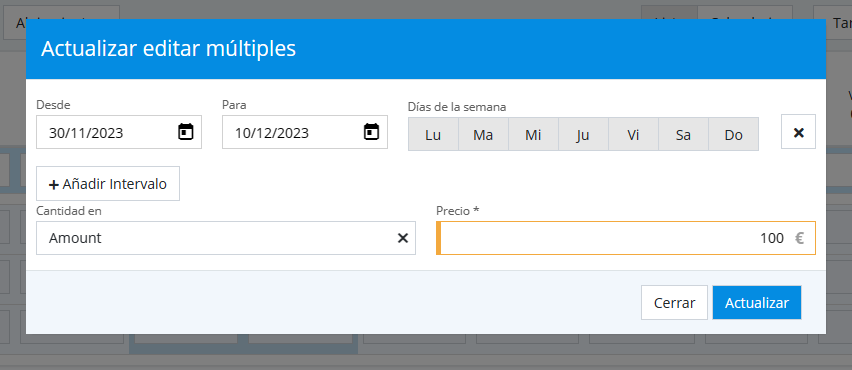Toggle the Mi weekday button
Image resolution: width=852 pixels, height=370 pixels.
coord(533,134)
